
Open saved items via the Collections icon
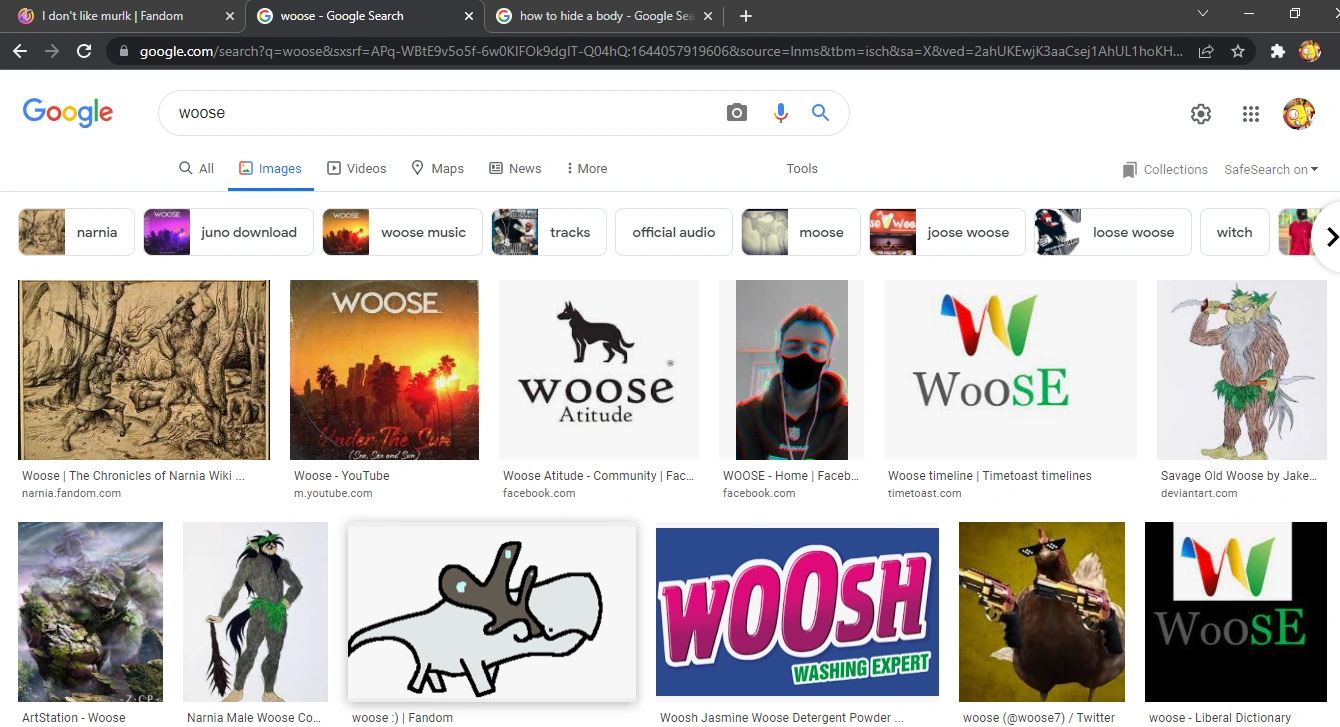(x=1164, y=169)
